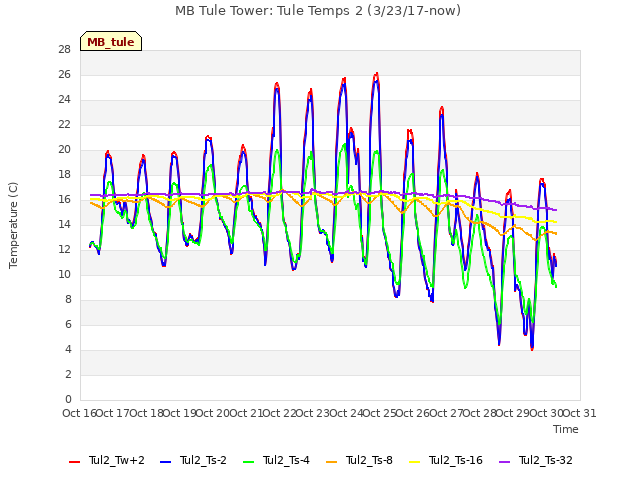
Task: Click the Oct 31 x-axis tick label
Action: (x=580, y=413)
